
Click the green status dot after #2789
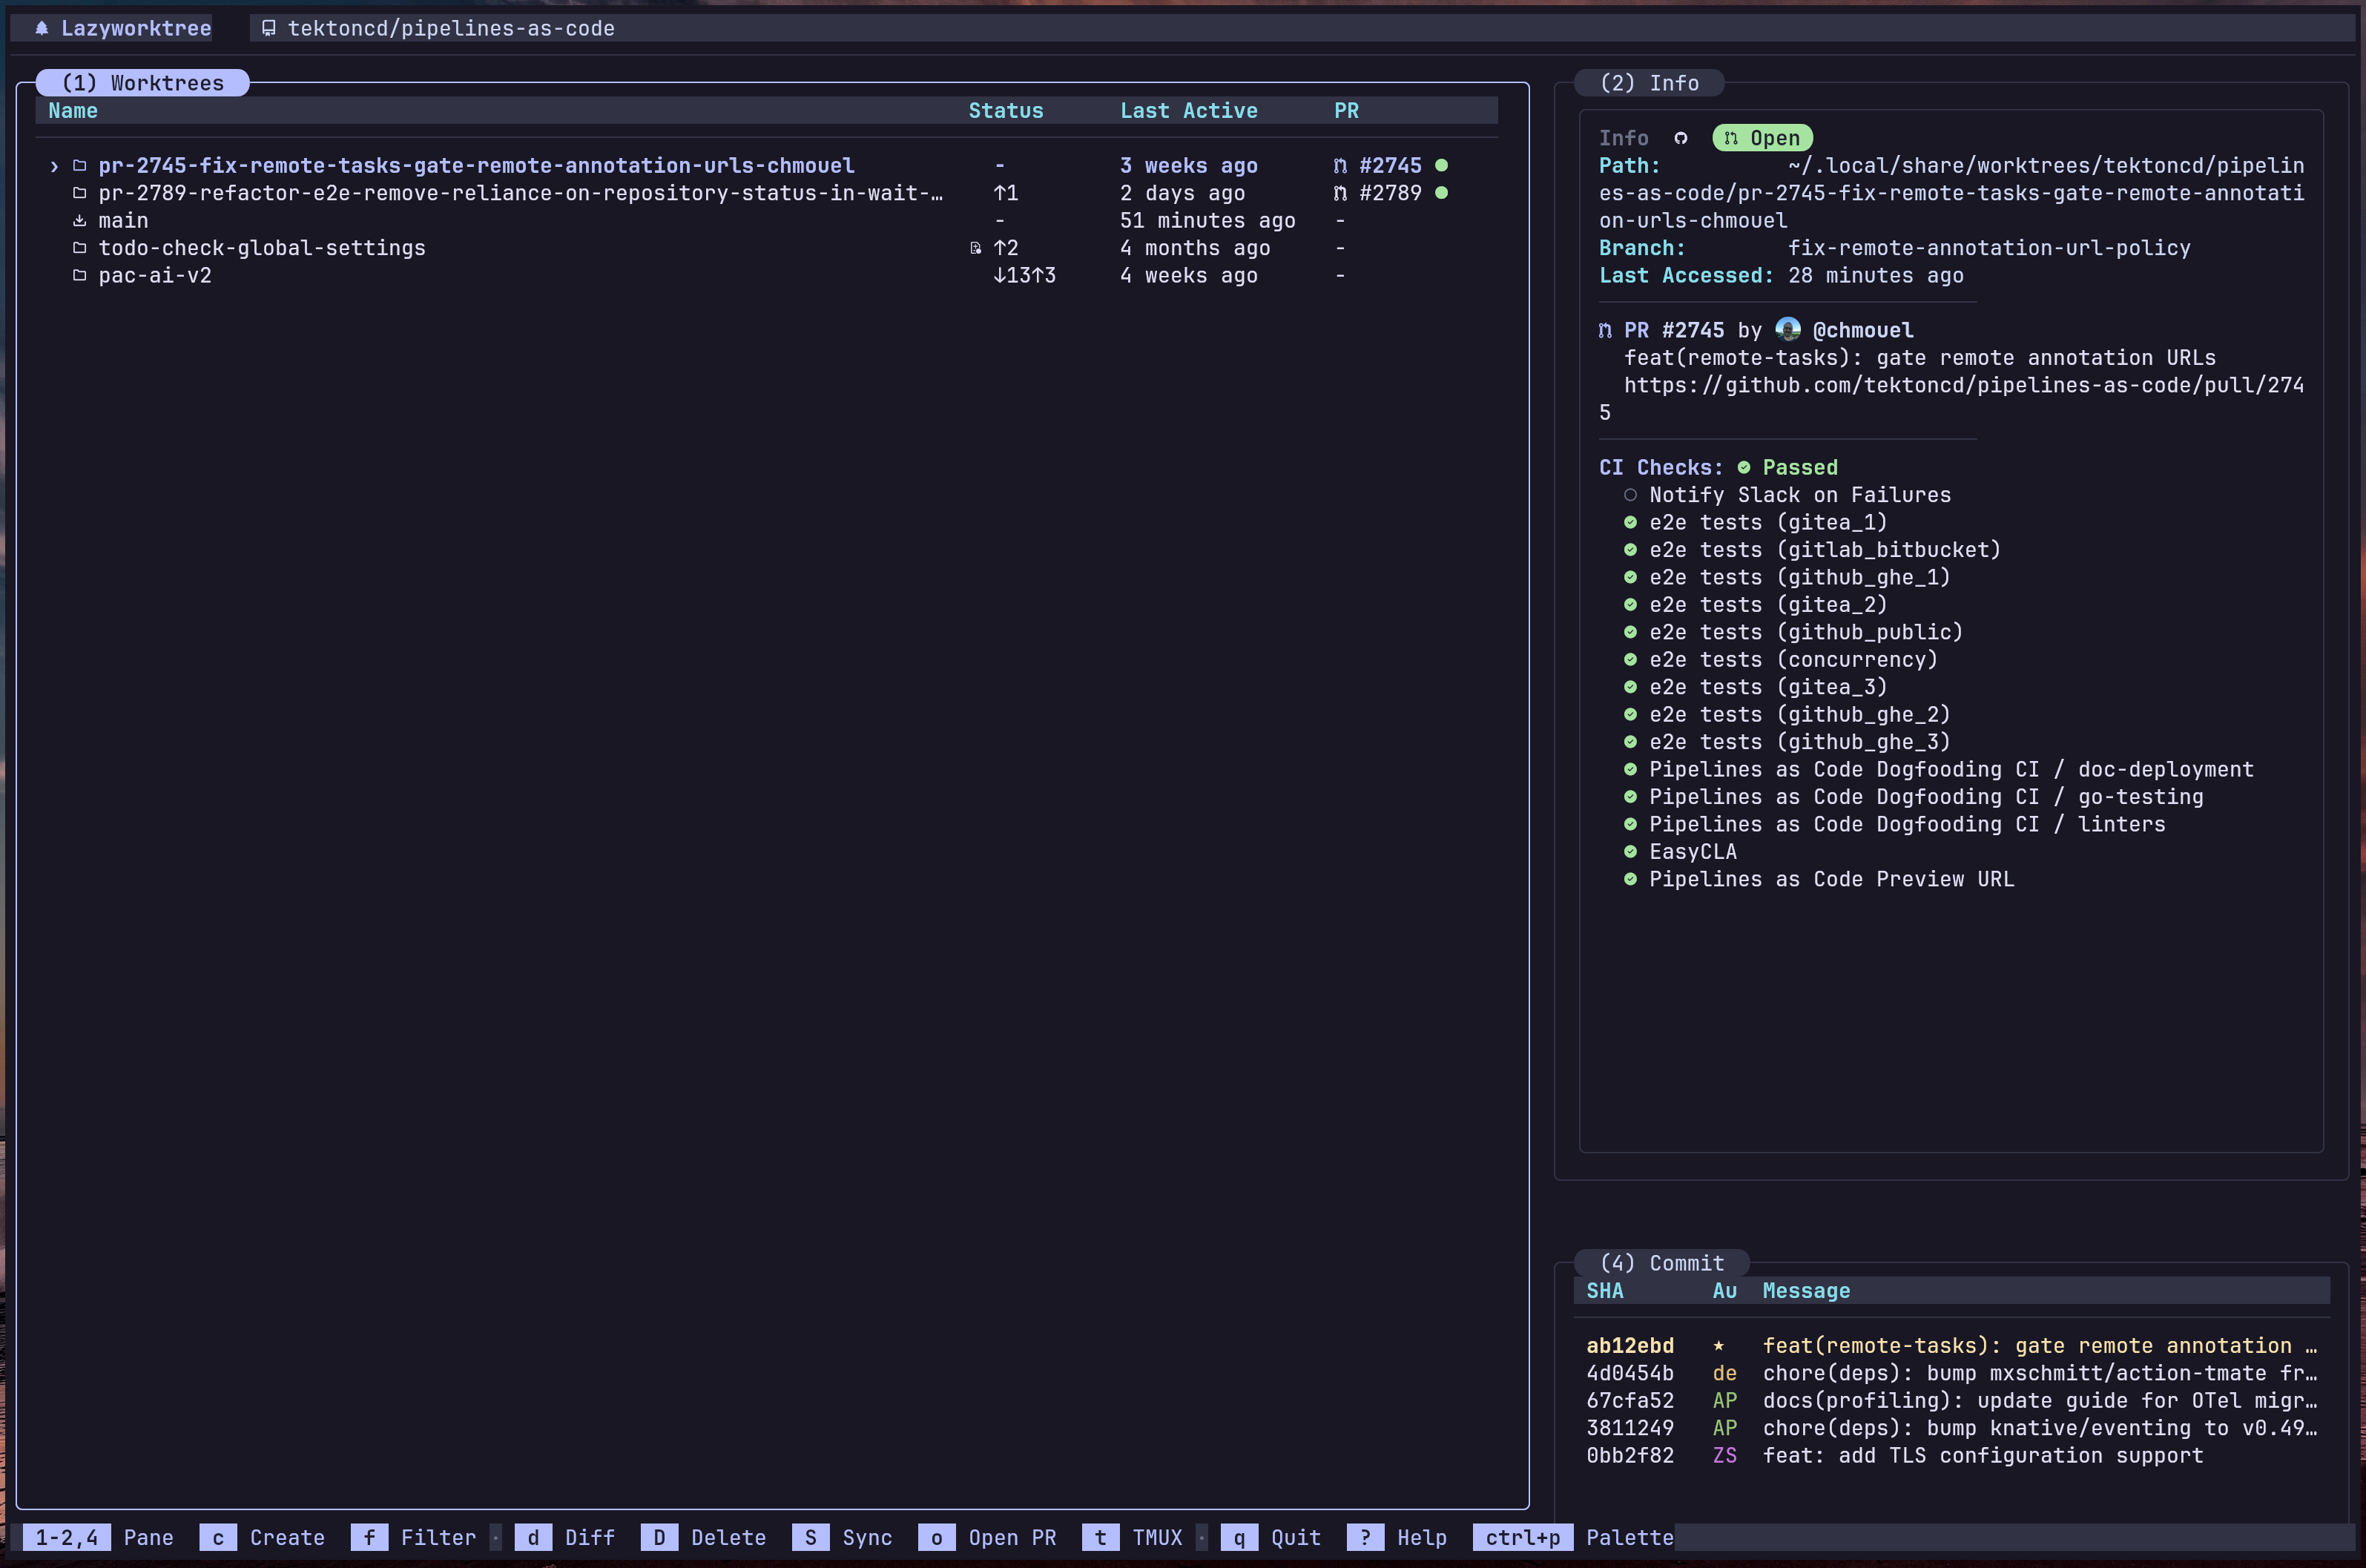tap(1441, 193)
